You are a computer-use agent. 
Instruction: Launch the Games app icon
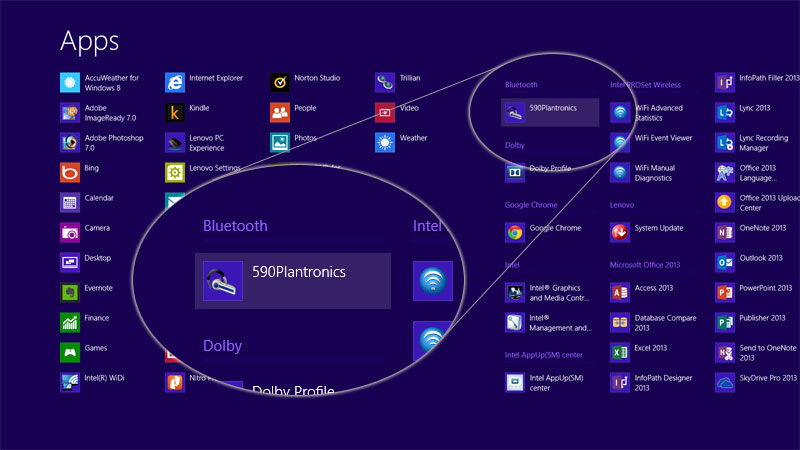(x=70, y=353)
